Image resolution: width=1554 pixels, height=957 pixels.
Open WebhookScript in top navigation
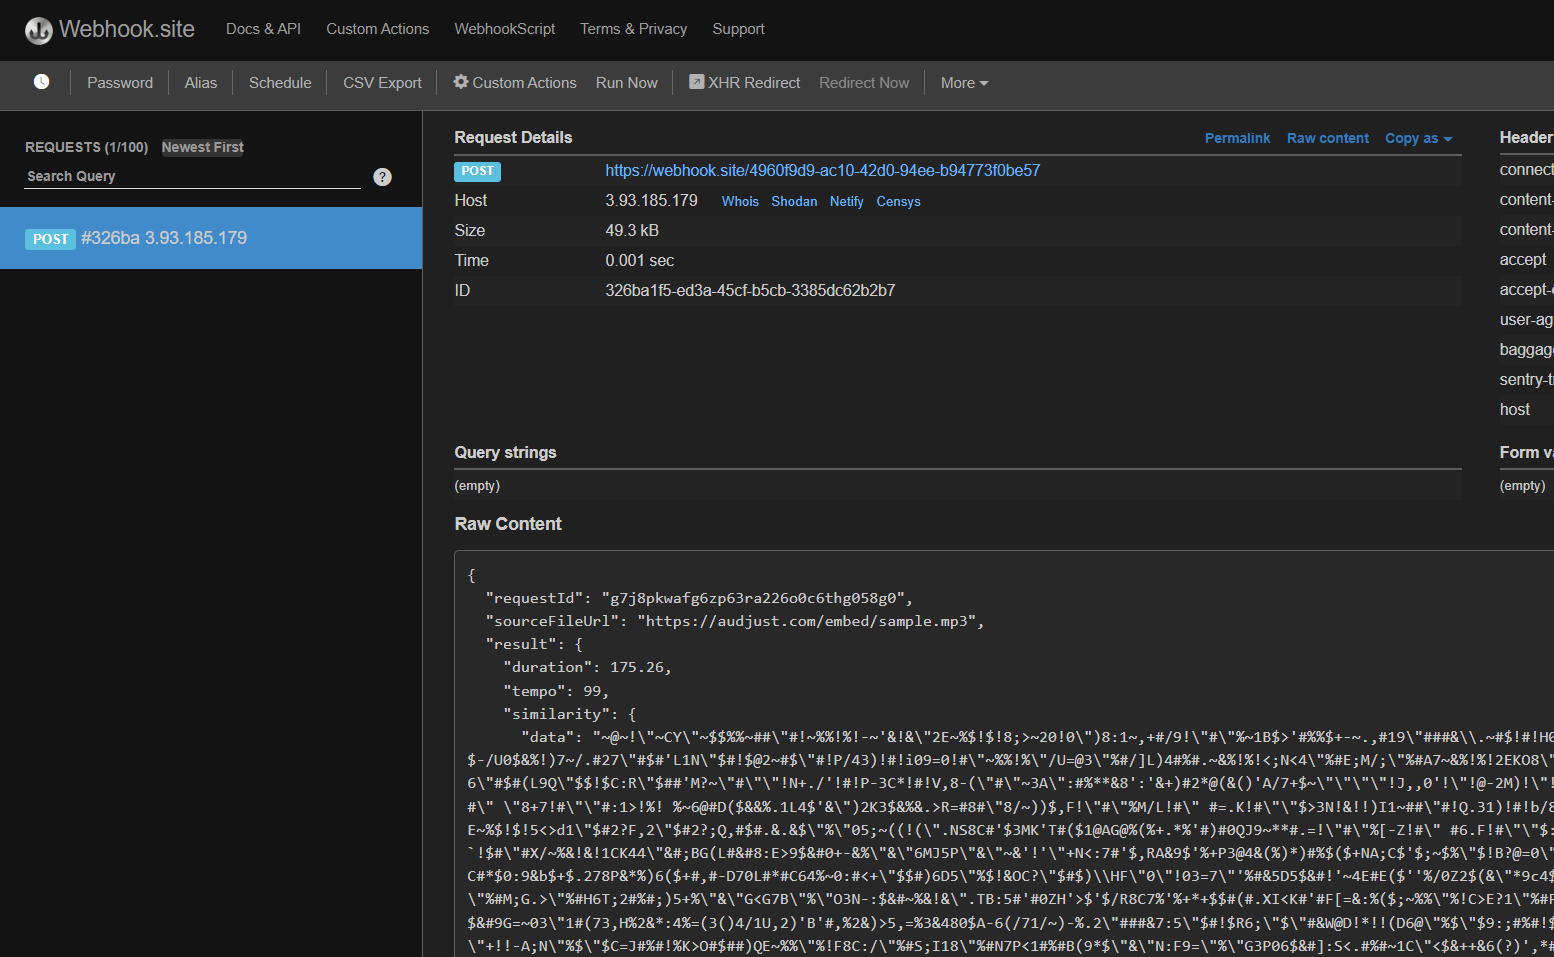pos(504,29)
